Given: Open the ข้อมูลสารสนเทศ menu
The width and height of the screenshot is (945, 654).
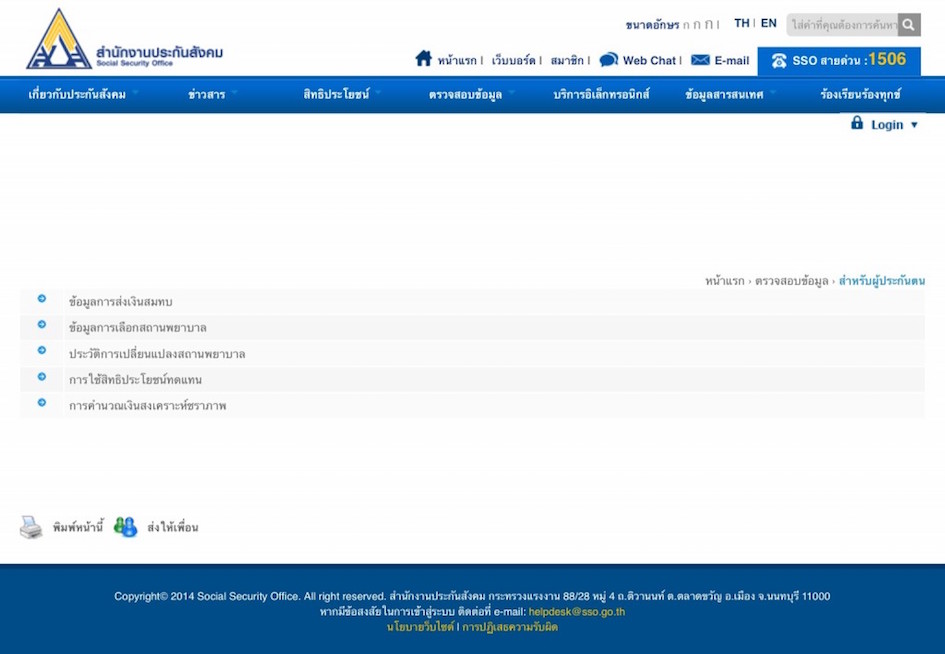Looking at the screenshot, I should (724, 95).
